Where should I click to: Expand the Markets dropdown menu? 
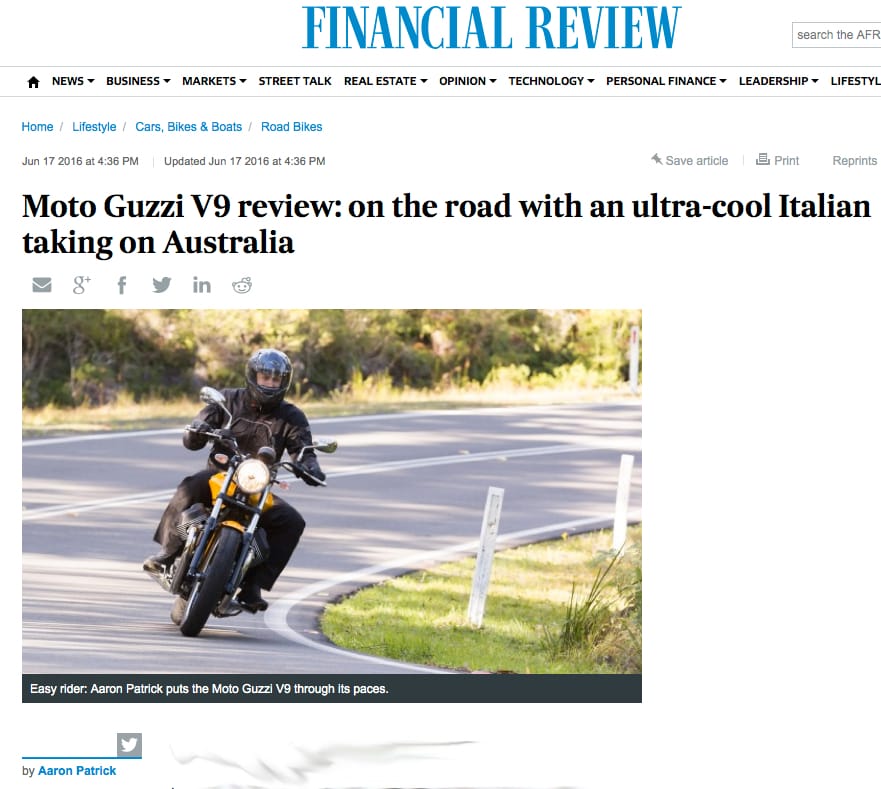(x=214, y=81)
